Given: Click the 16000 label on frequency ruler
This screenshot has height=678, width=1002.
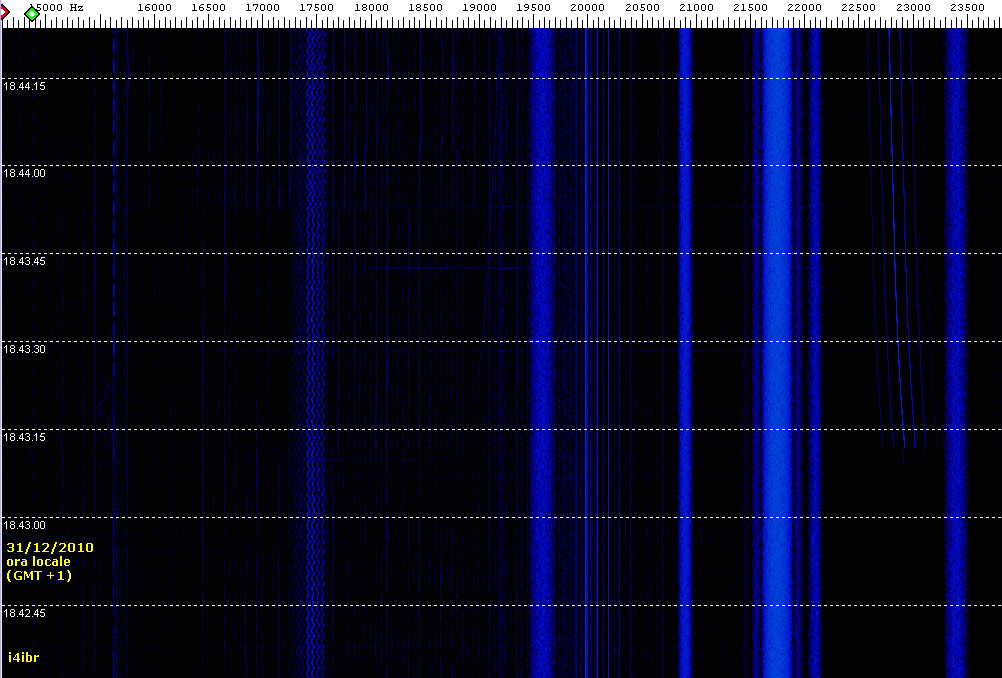Looking at the screenshot, I should pyautogui.click(x=154, y=7).
